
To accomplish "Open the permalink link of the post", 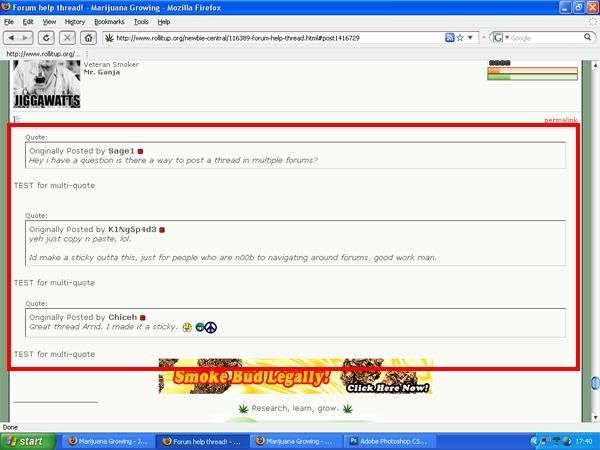I will [x=560, y=120].
